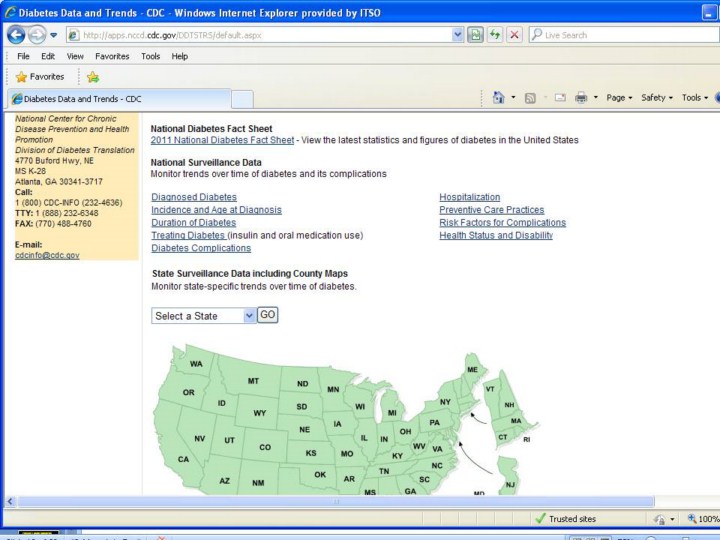Expand the address bar URL history dropdown
The width and height of the screenshot is (720, 540).
point(458,34)
